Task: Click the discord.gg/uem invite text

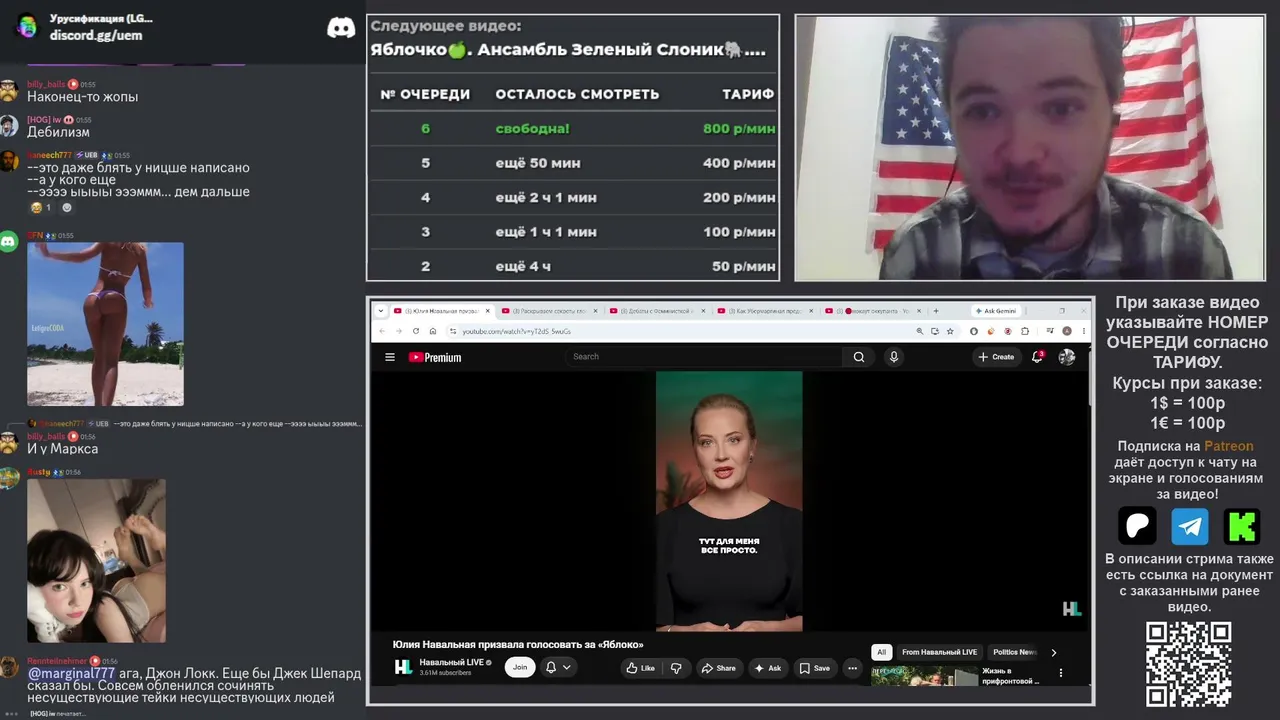Action: pos(96,35)
